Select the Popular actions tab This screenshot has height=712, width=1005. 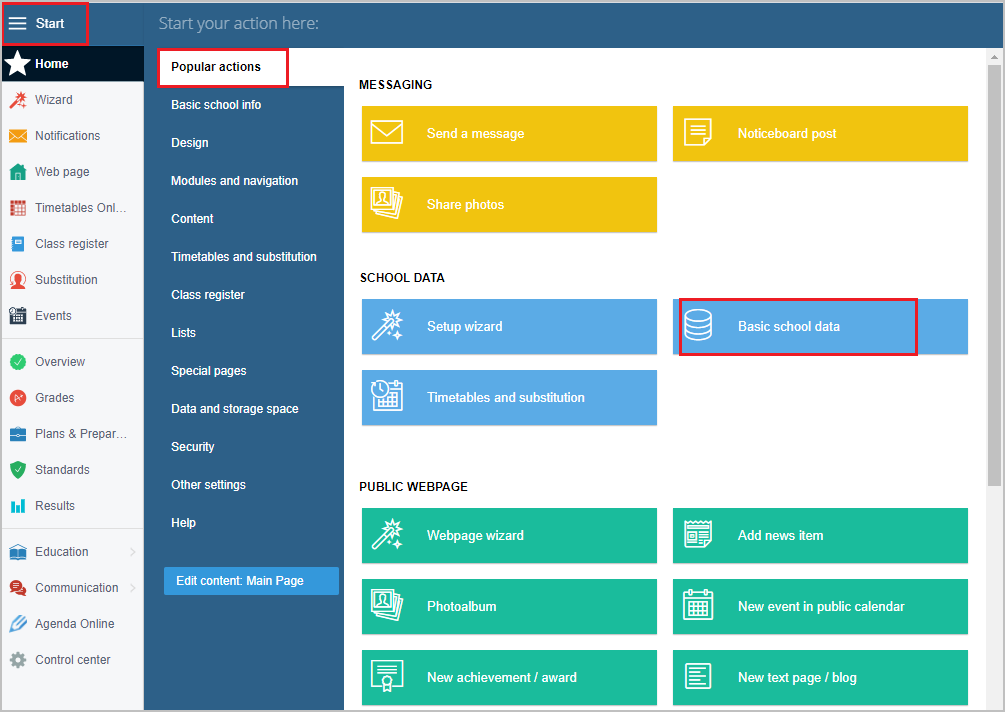(x=223, y=67)
